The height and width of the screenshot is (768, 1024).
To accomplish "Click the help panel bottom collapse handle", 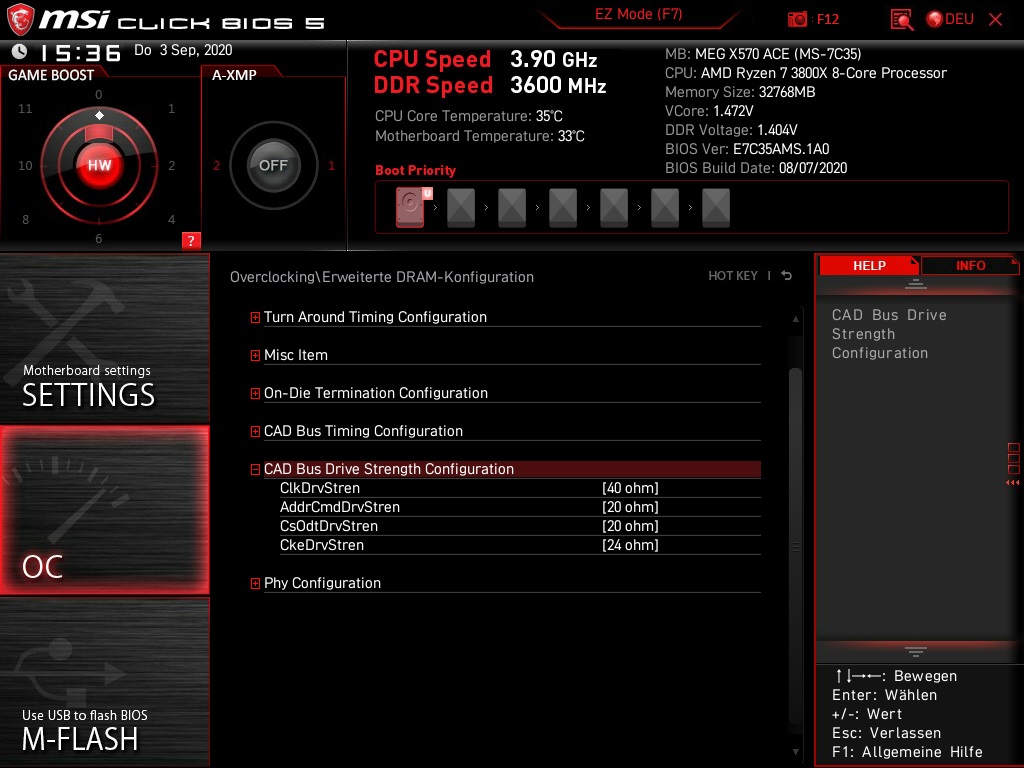I will point(916,651).
